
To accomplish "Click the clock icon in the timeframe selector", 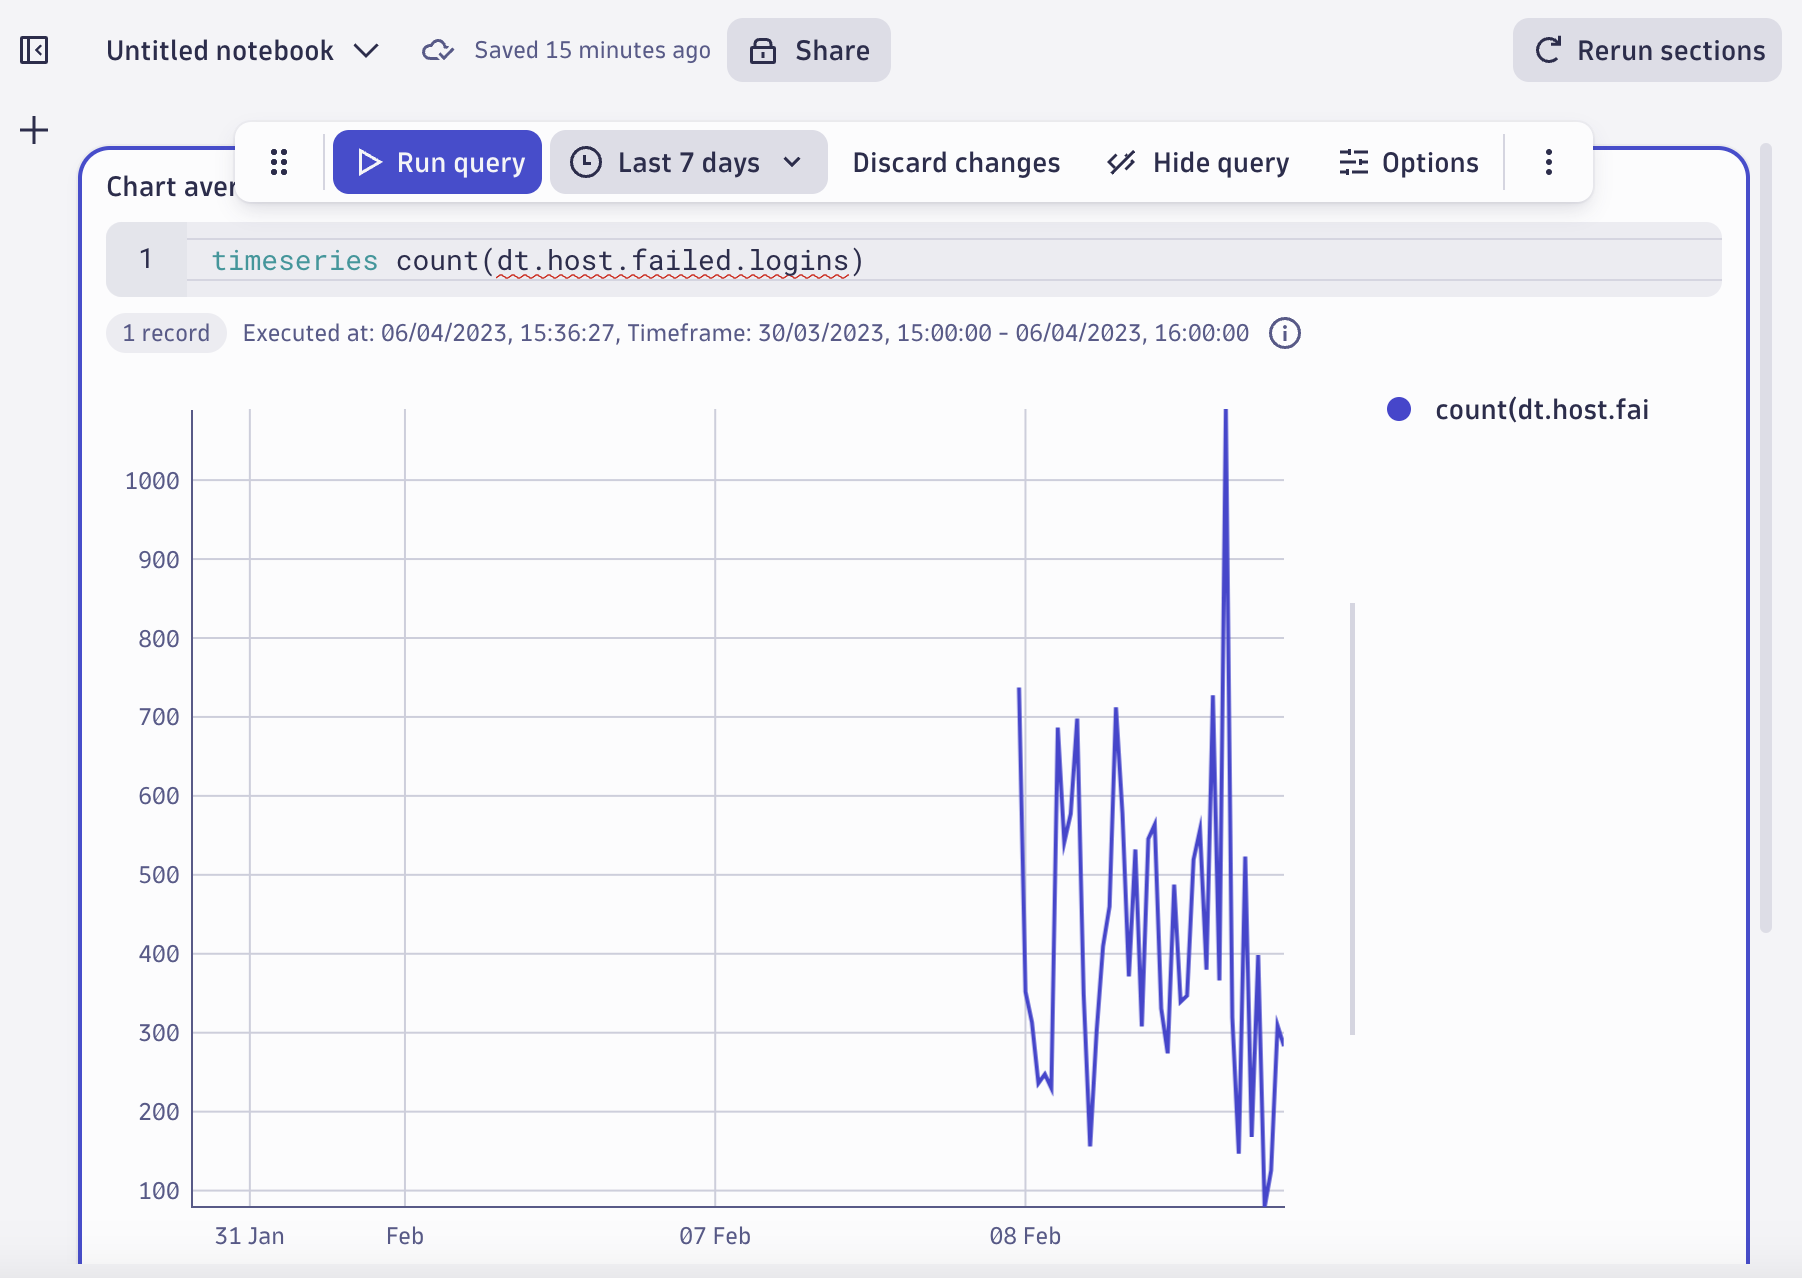I will [586, 162].
